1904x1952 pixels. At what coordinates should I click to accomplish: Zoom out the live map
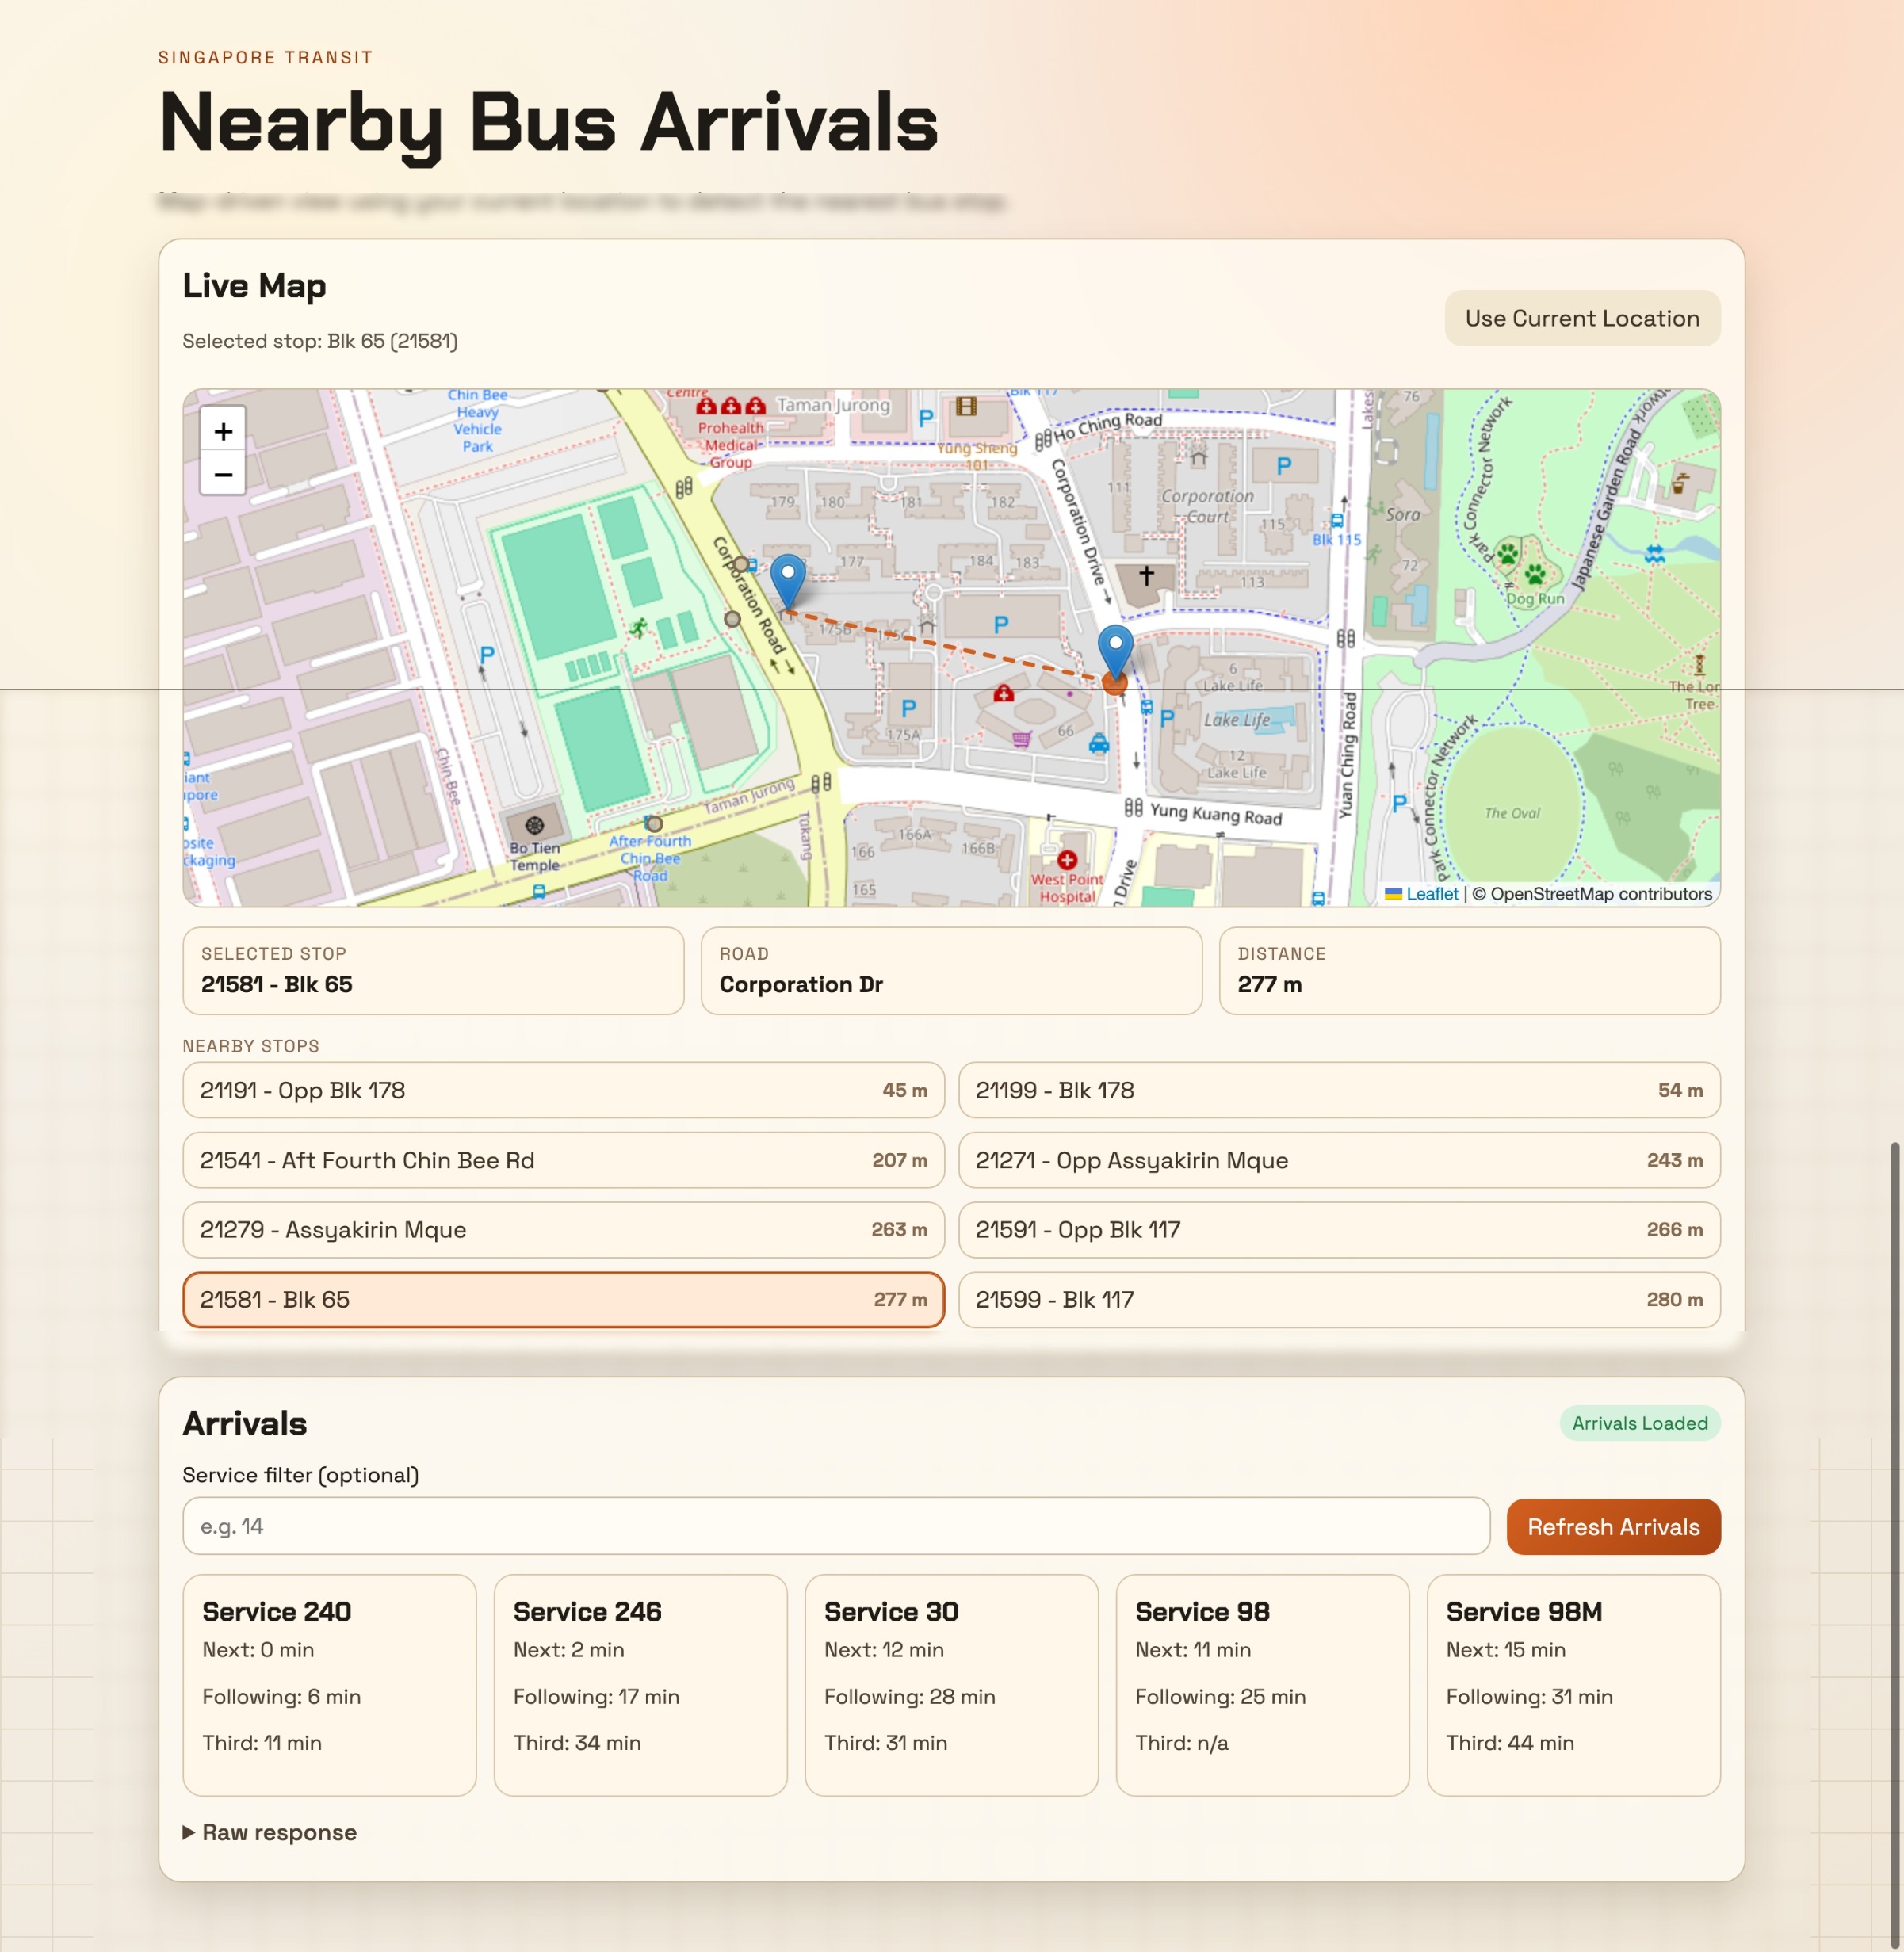pos(223,474)
